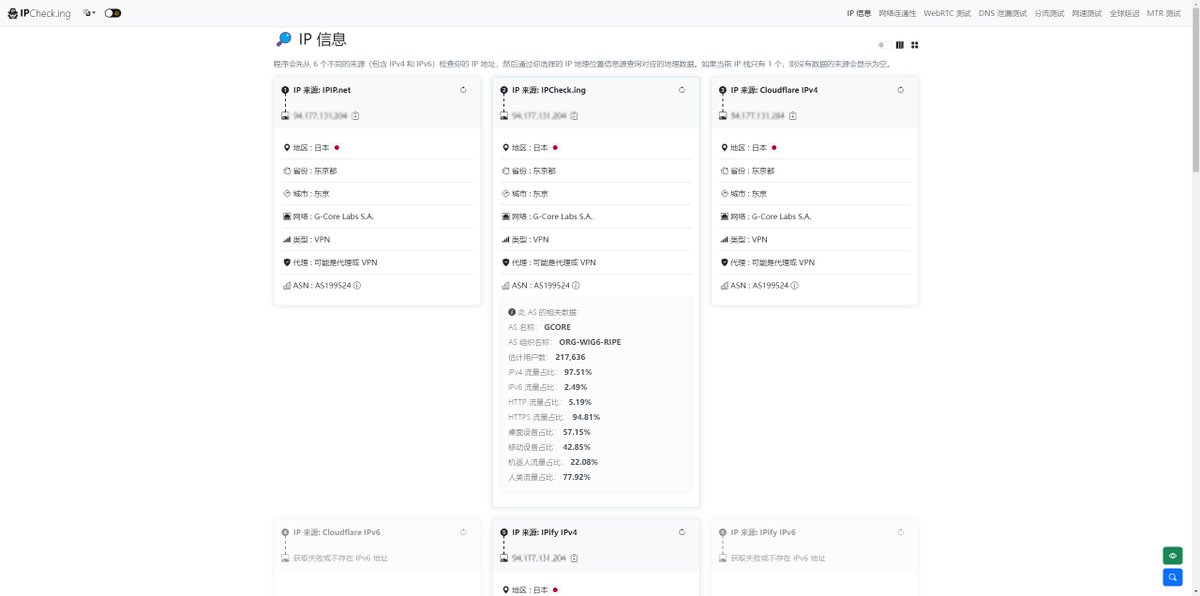The height and width of the screenshot is (596, 1200).
Task: Show ASN info in Cloudflare IPv4 card
Action: click(795, 285)
